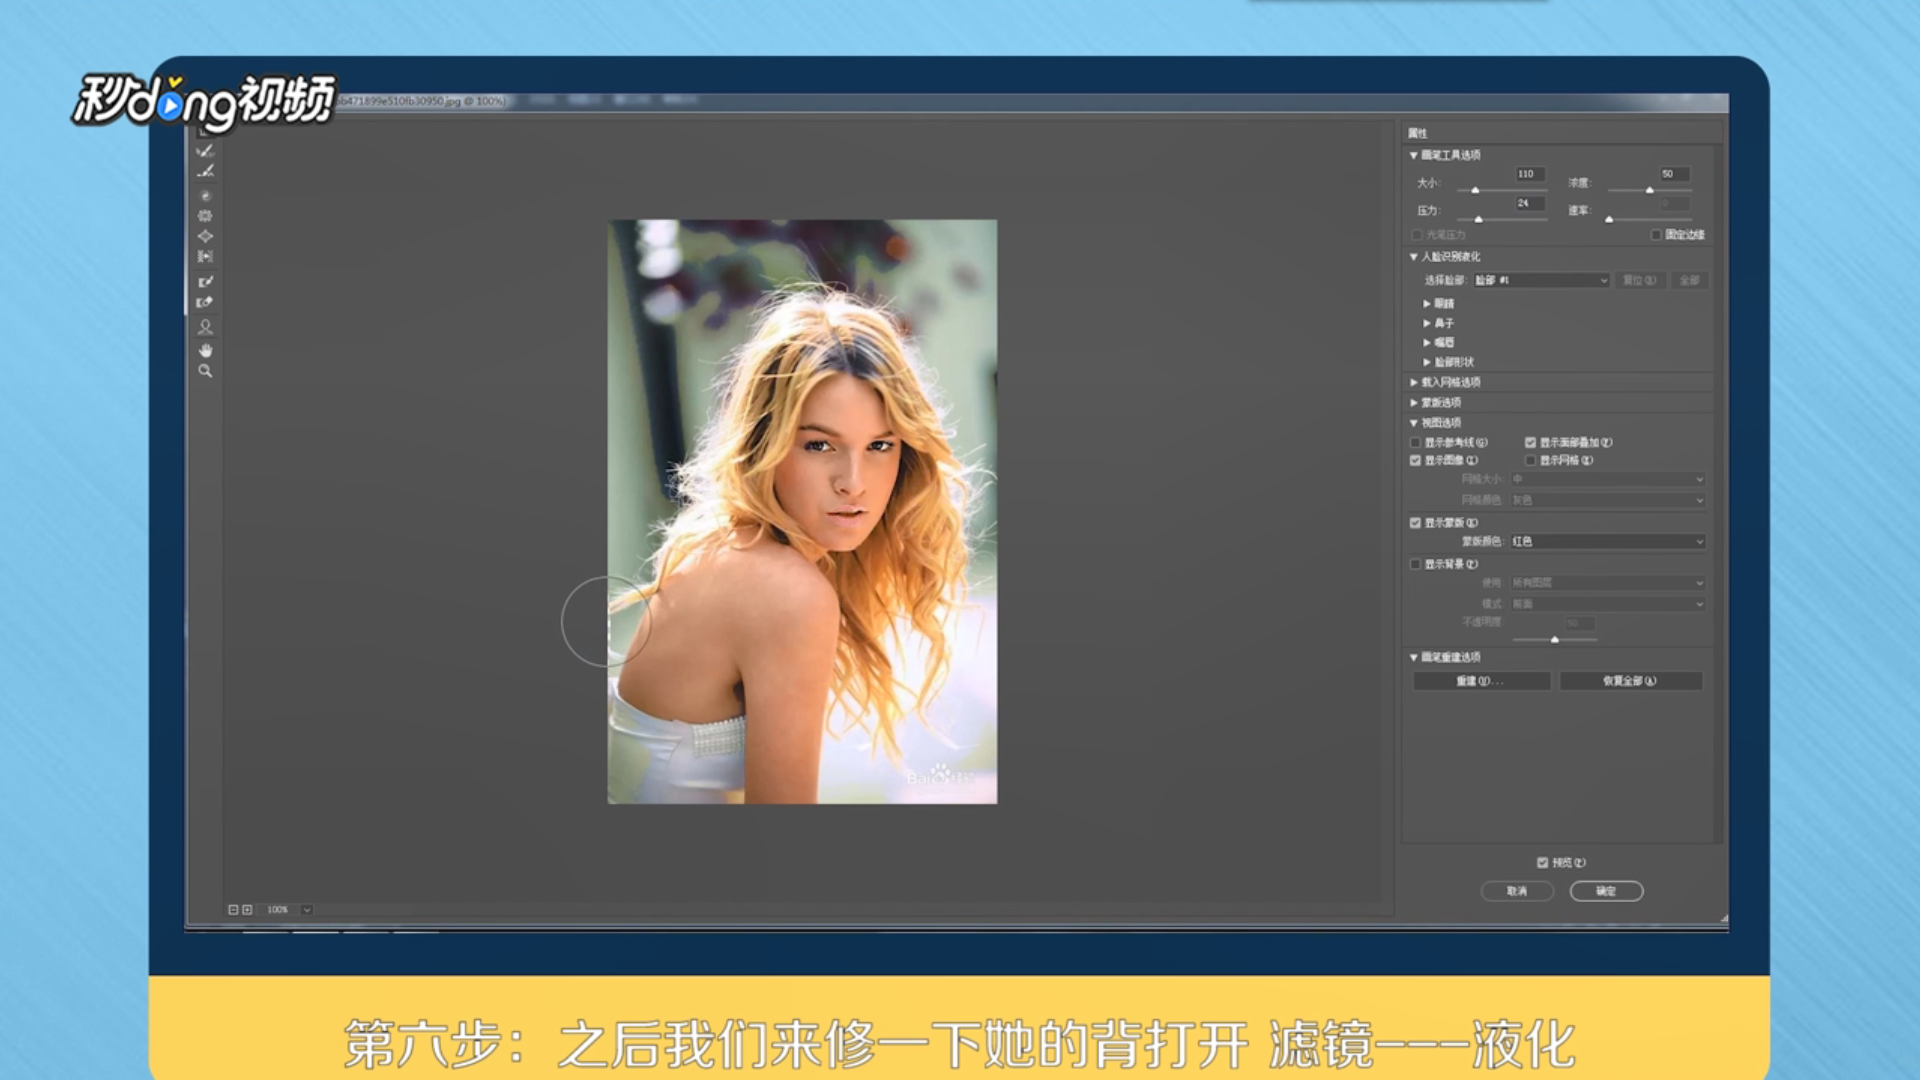
Task: Select the Push Left tool
Action: point(205,257)
